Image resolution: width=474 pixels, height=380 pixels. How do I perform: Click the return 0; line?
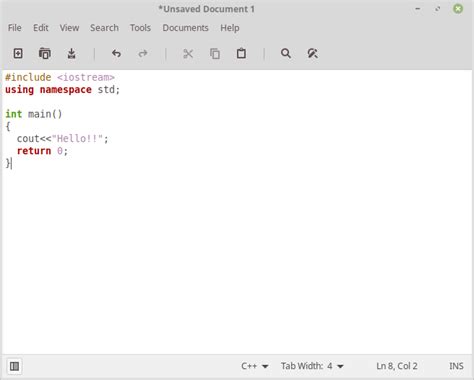[42, 151]
